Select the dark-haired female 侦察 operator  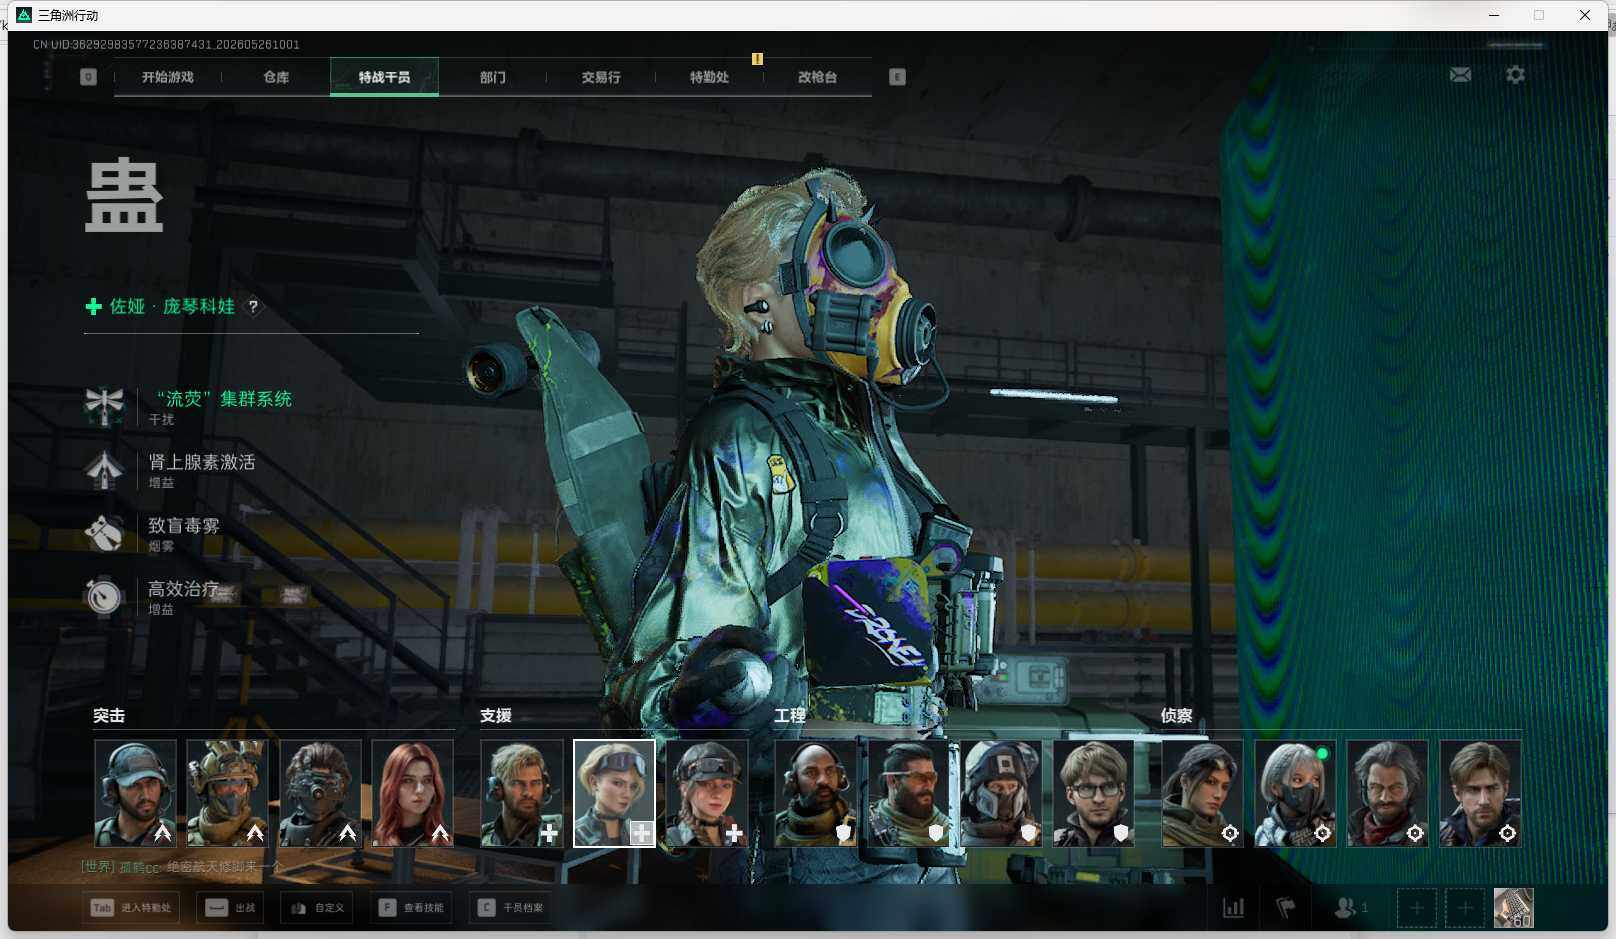click(x=1202, y=793)
